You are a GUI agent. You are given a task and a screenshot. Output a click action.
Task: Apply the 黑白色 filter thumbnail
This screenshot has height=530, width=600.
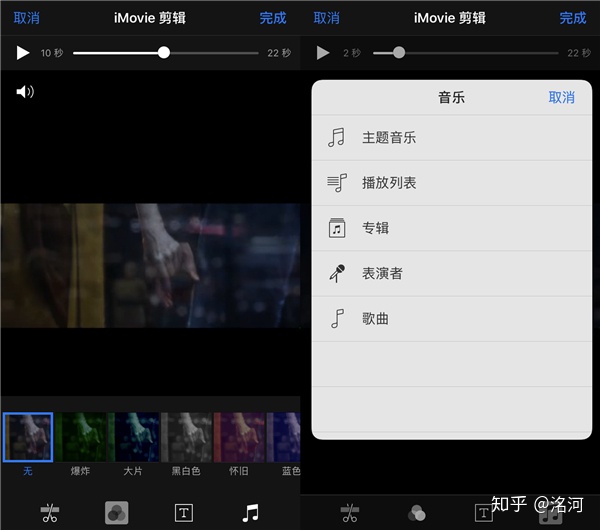point(186,437)
